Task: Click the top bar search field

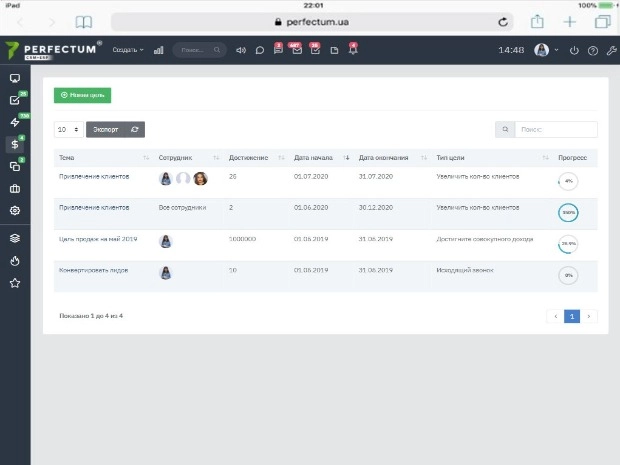Action: click(x=199, y=50)
